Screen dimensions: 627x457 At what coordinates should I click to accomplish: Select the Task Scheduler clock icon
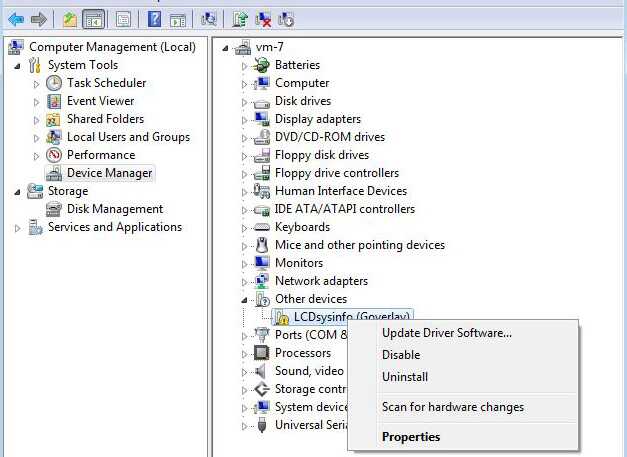pyautogui.click(x=54, y=83)
